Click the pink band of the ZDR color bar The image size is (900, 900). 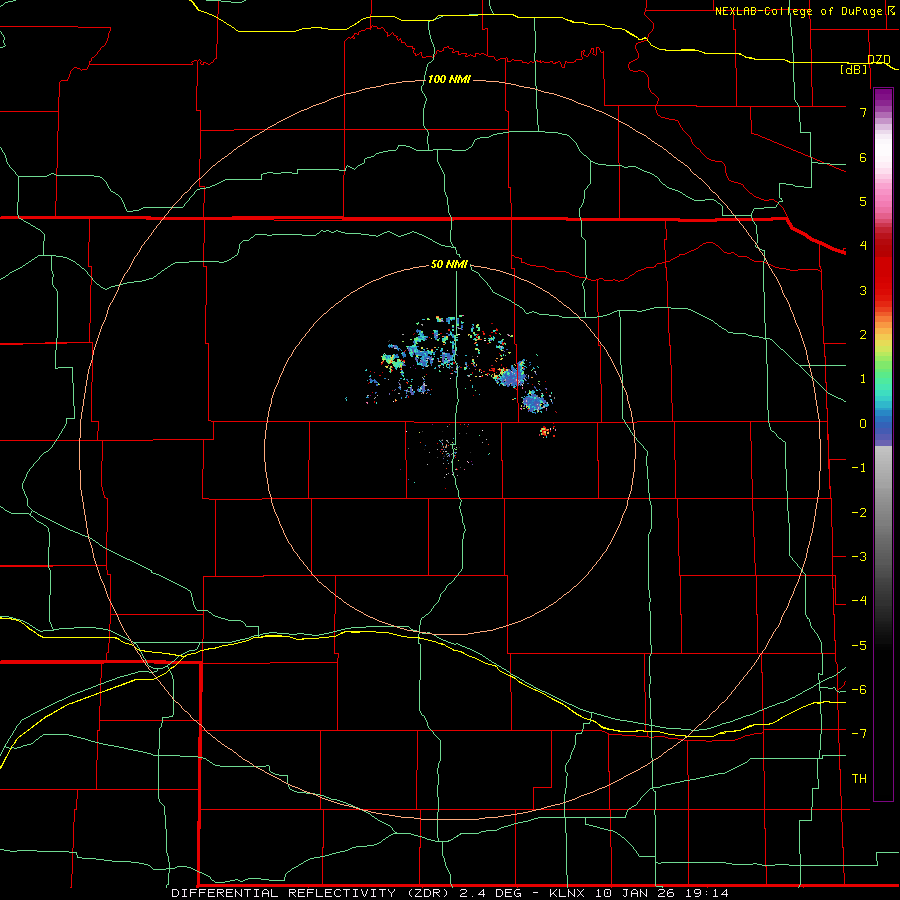[883, 195]
